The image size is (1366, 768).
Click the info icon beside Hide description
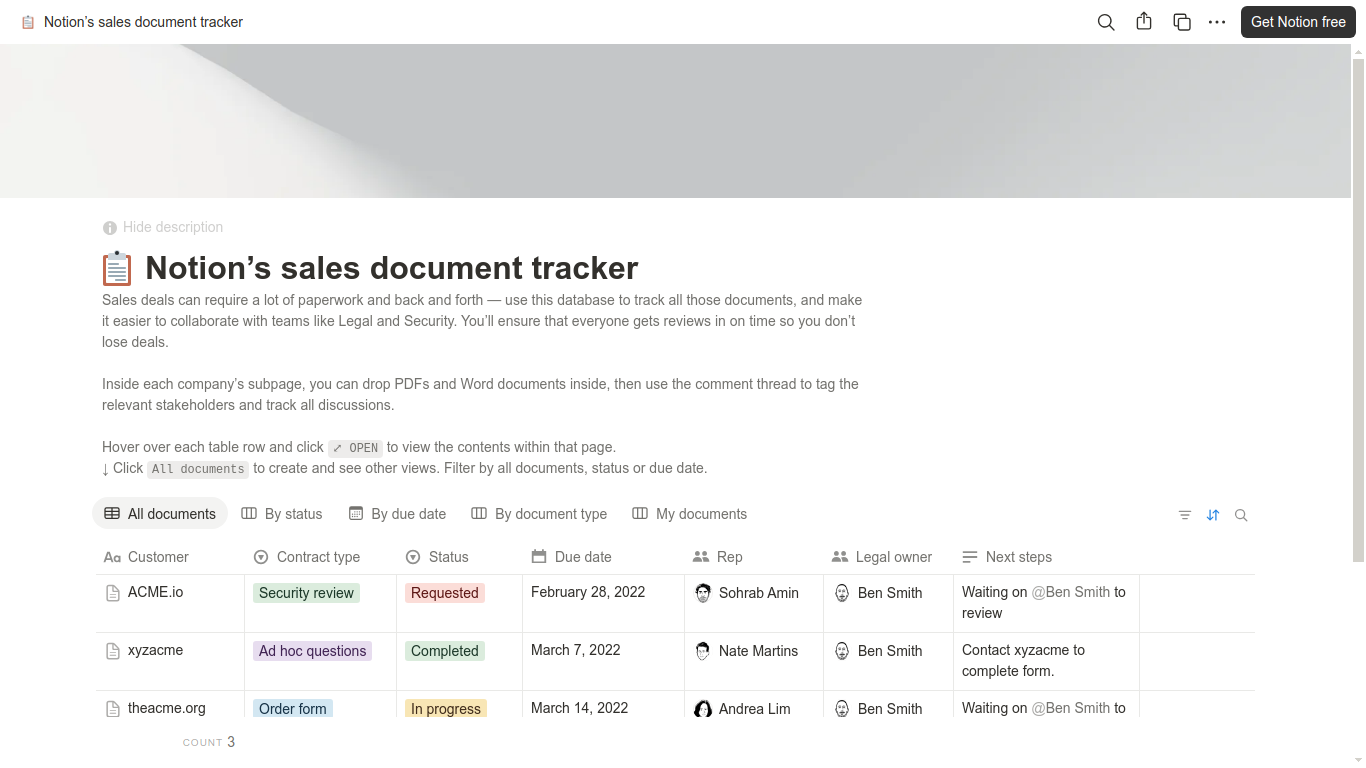[x=110, y=228]
